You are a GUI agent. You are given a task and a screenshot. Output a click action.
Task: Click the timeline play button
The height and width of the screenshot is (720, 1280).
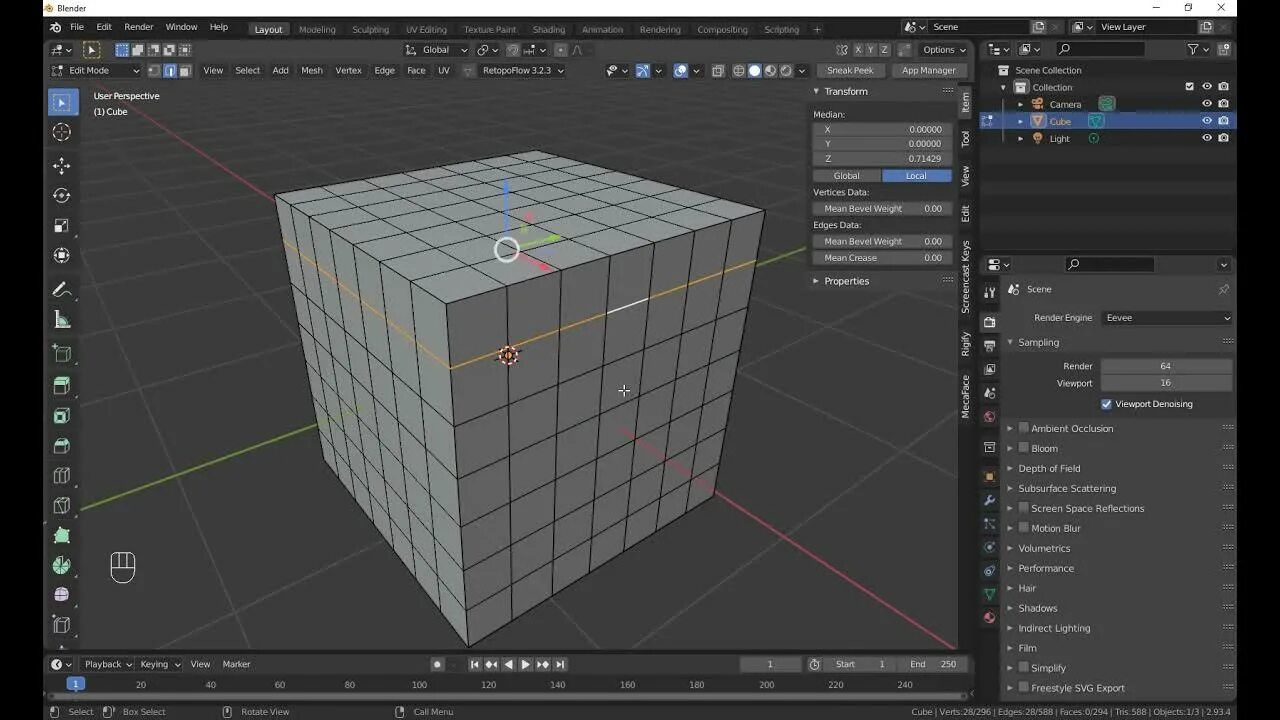pyautogui.click(x=525, y=664)
